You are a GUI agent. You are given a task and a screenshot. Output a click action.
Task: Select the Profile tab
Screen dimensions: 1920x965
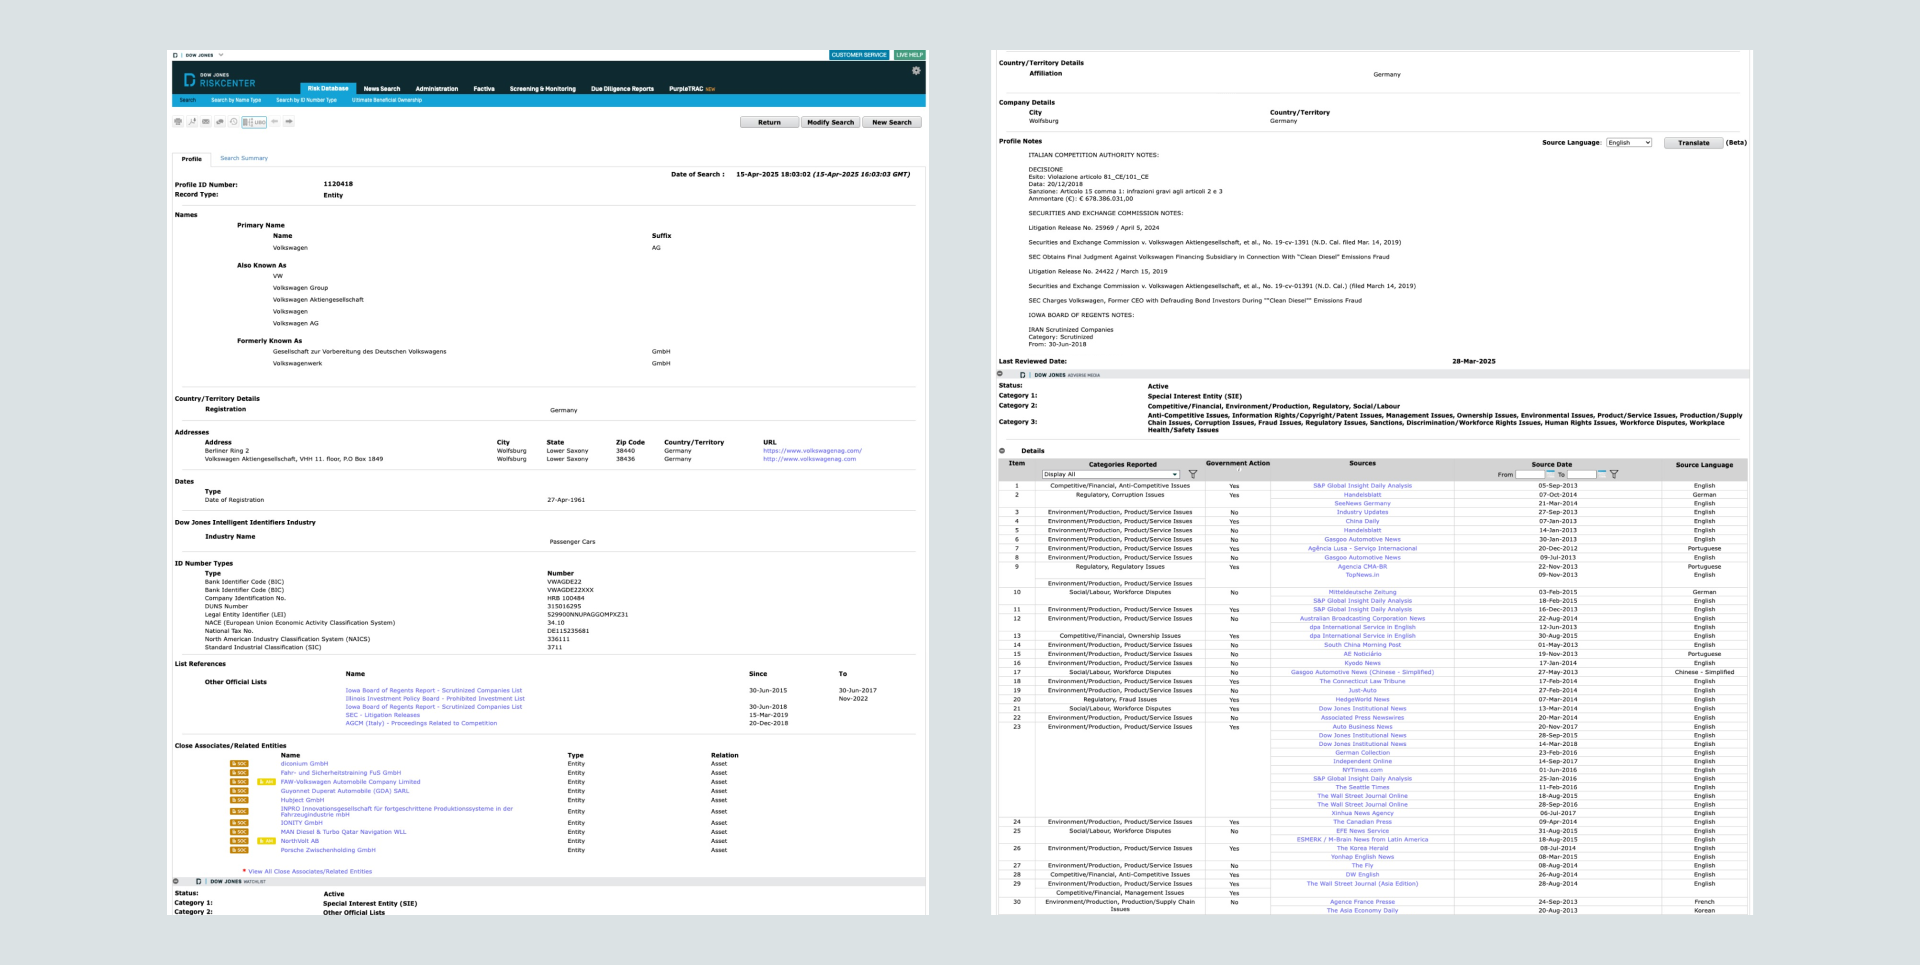coord(192,159)
